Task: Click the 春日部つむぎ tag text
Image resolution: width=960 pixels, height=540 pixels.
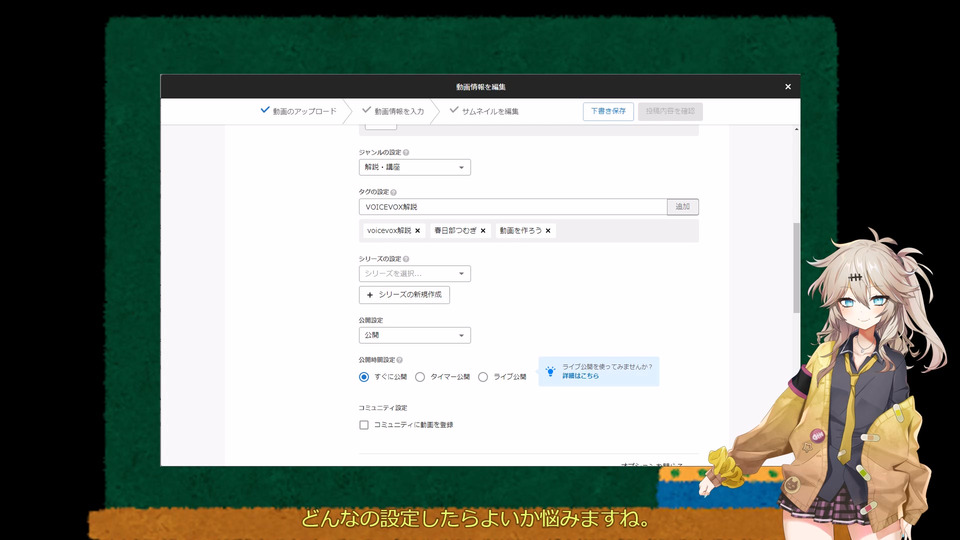Action: pyautogui.click(x=456, y=231)
